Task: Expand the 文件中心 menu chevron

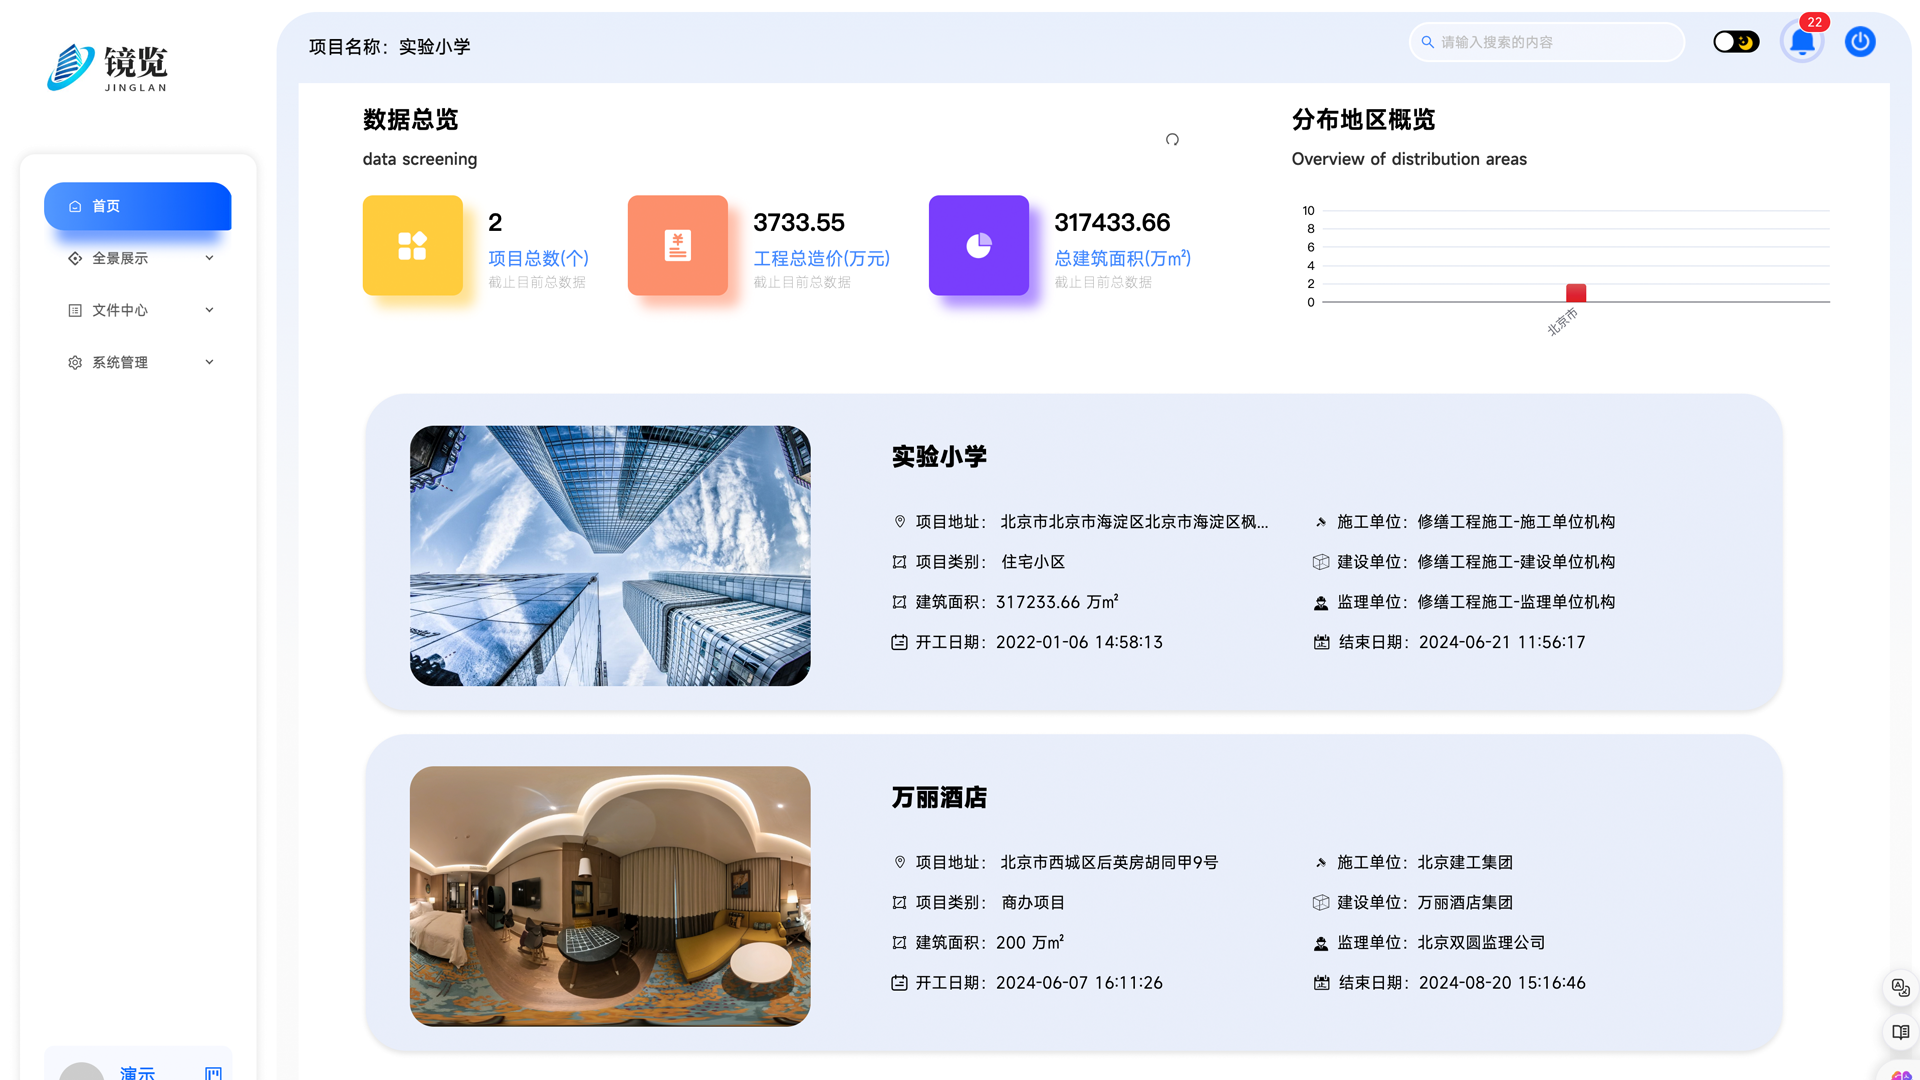Action: click(x=209, y=310)
